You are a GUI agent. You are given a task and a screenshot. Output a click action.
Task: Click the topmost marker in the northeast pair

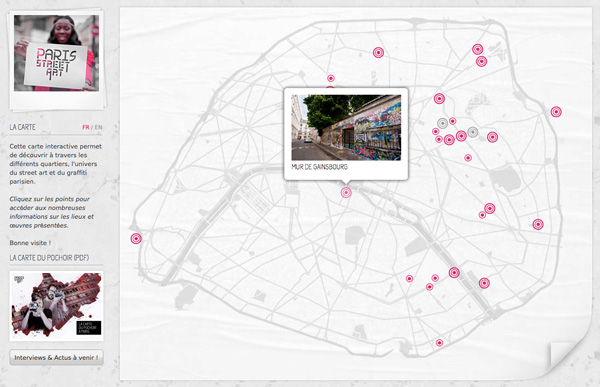tap(477, 49)
